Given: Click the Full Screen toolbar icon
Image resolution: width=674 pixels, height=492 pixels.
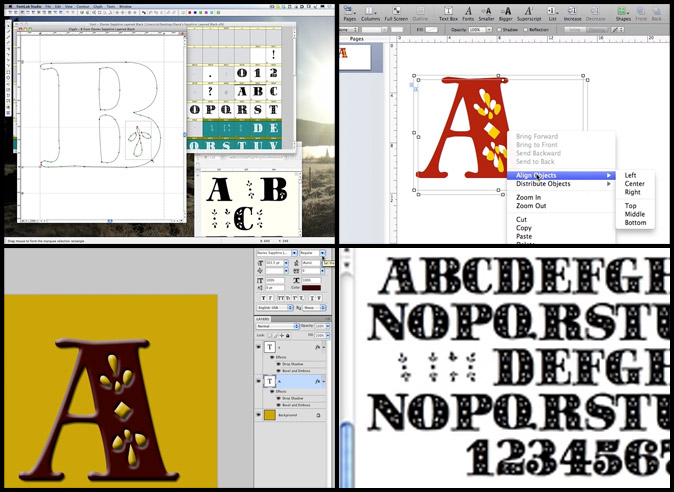Looking at the screenshot, I should (398, 12).
